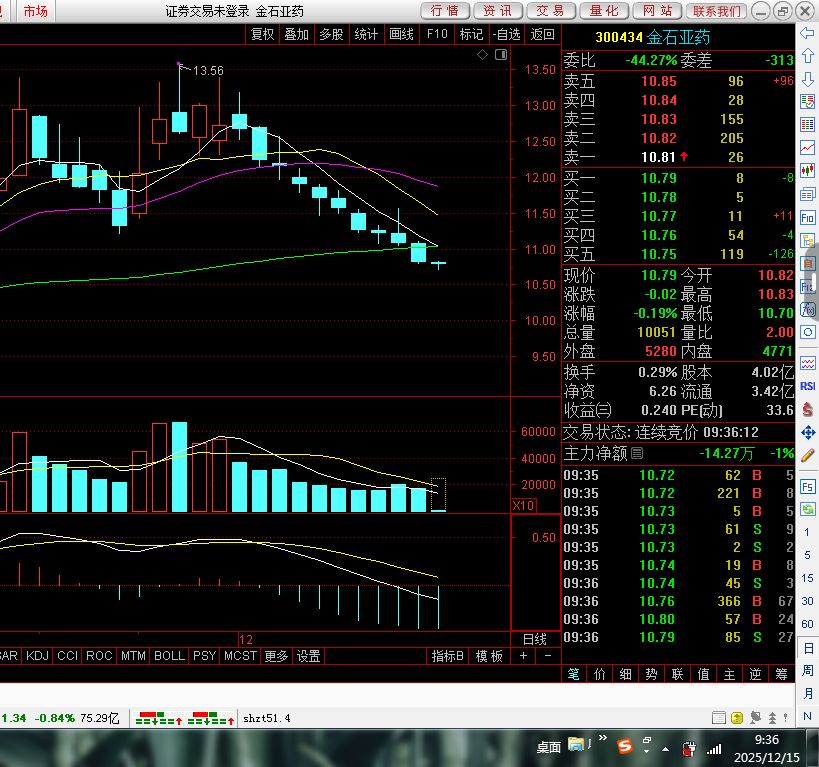
Task: Click the diamond icon above the chart
Action: (x=482, y=54)
